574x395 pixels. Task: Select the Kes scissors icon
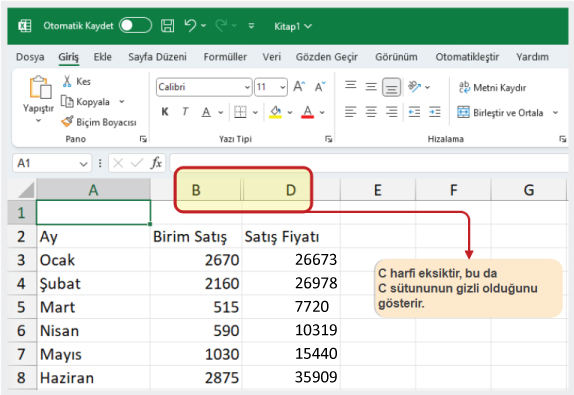(67, 81)
